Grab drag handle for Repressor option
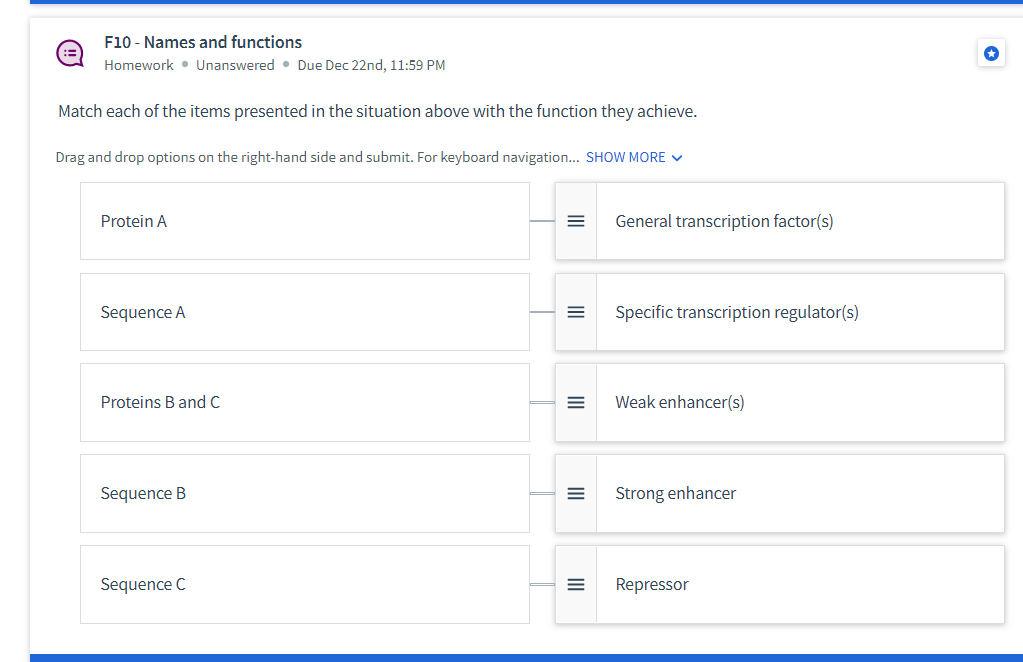This screenshot has width=1023, height=662. (576, 584)
